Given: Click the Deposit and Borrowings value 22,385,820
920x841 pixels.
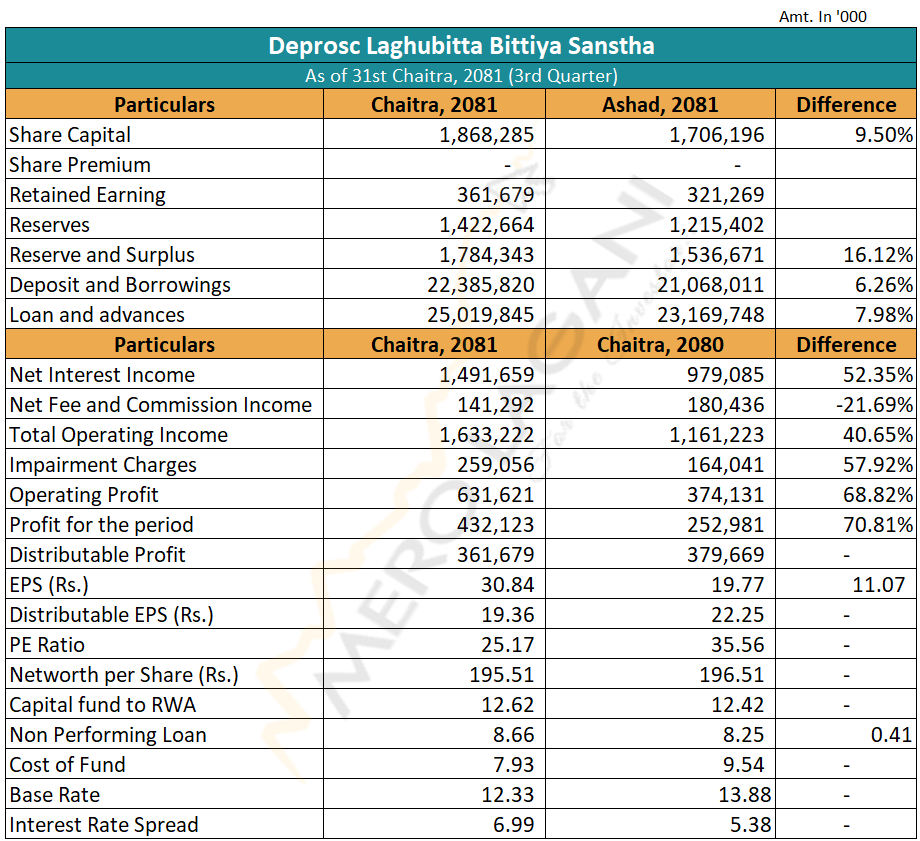Looking at the screenshot, I should 480,285.
